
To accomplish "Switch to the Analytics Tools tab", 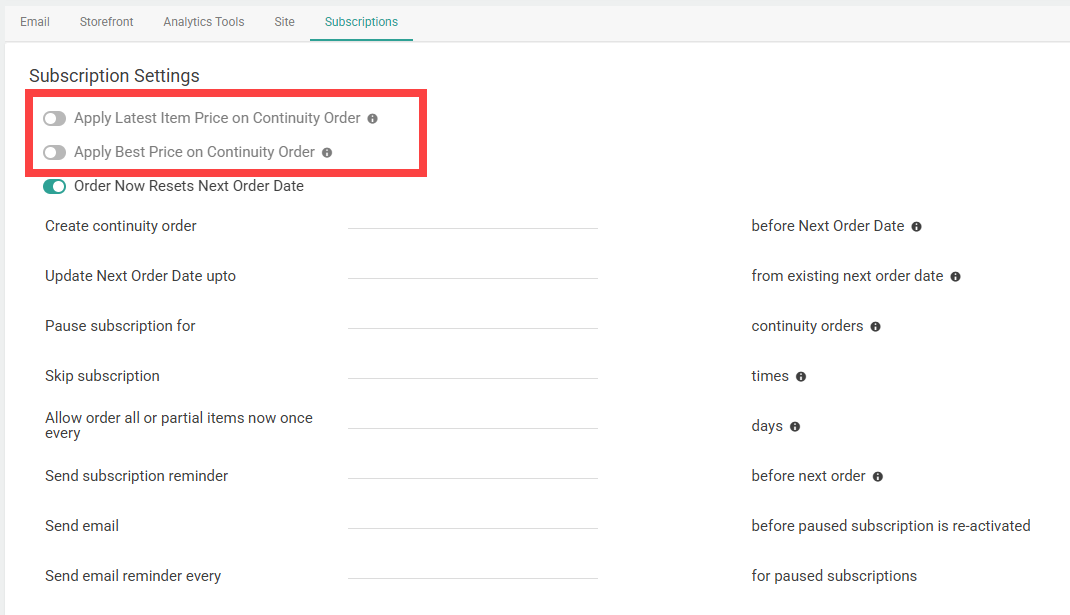I will click(203, 21).
